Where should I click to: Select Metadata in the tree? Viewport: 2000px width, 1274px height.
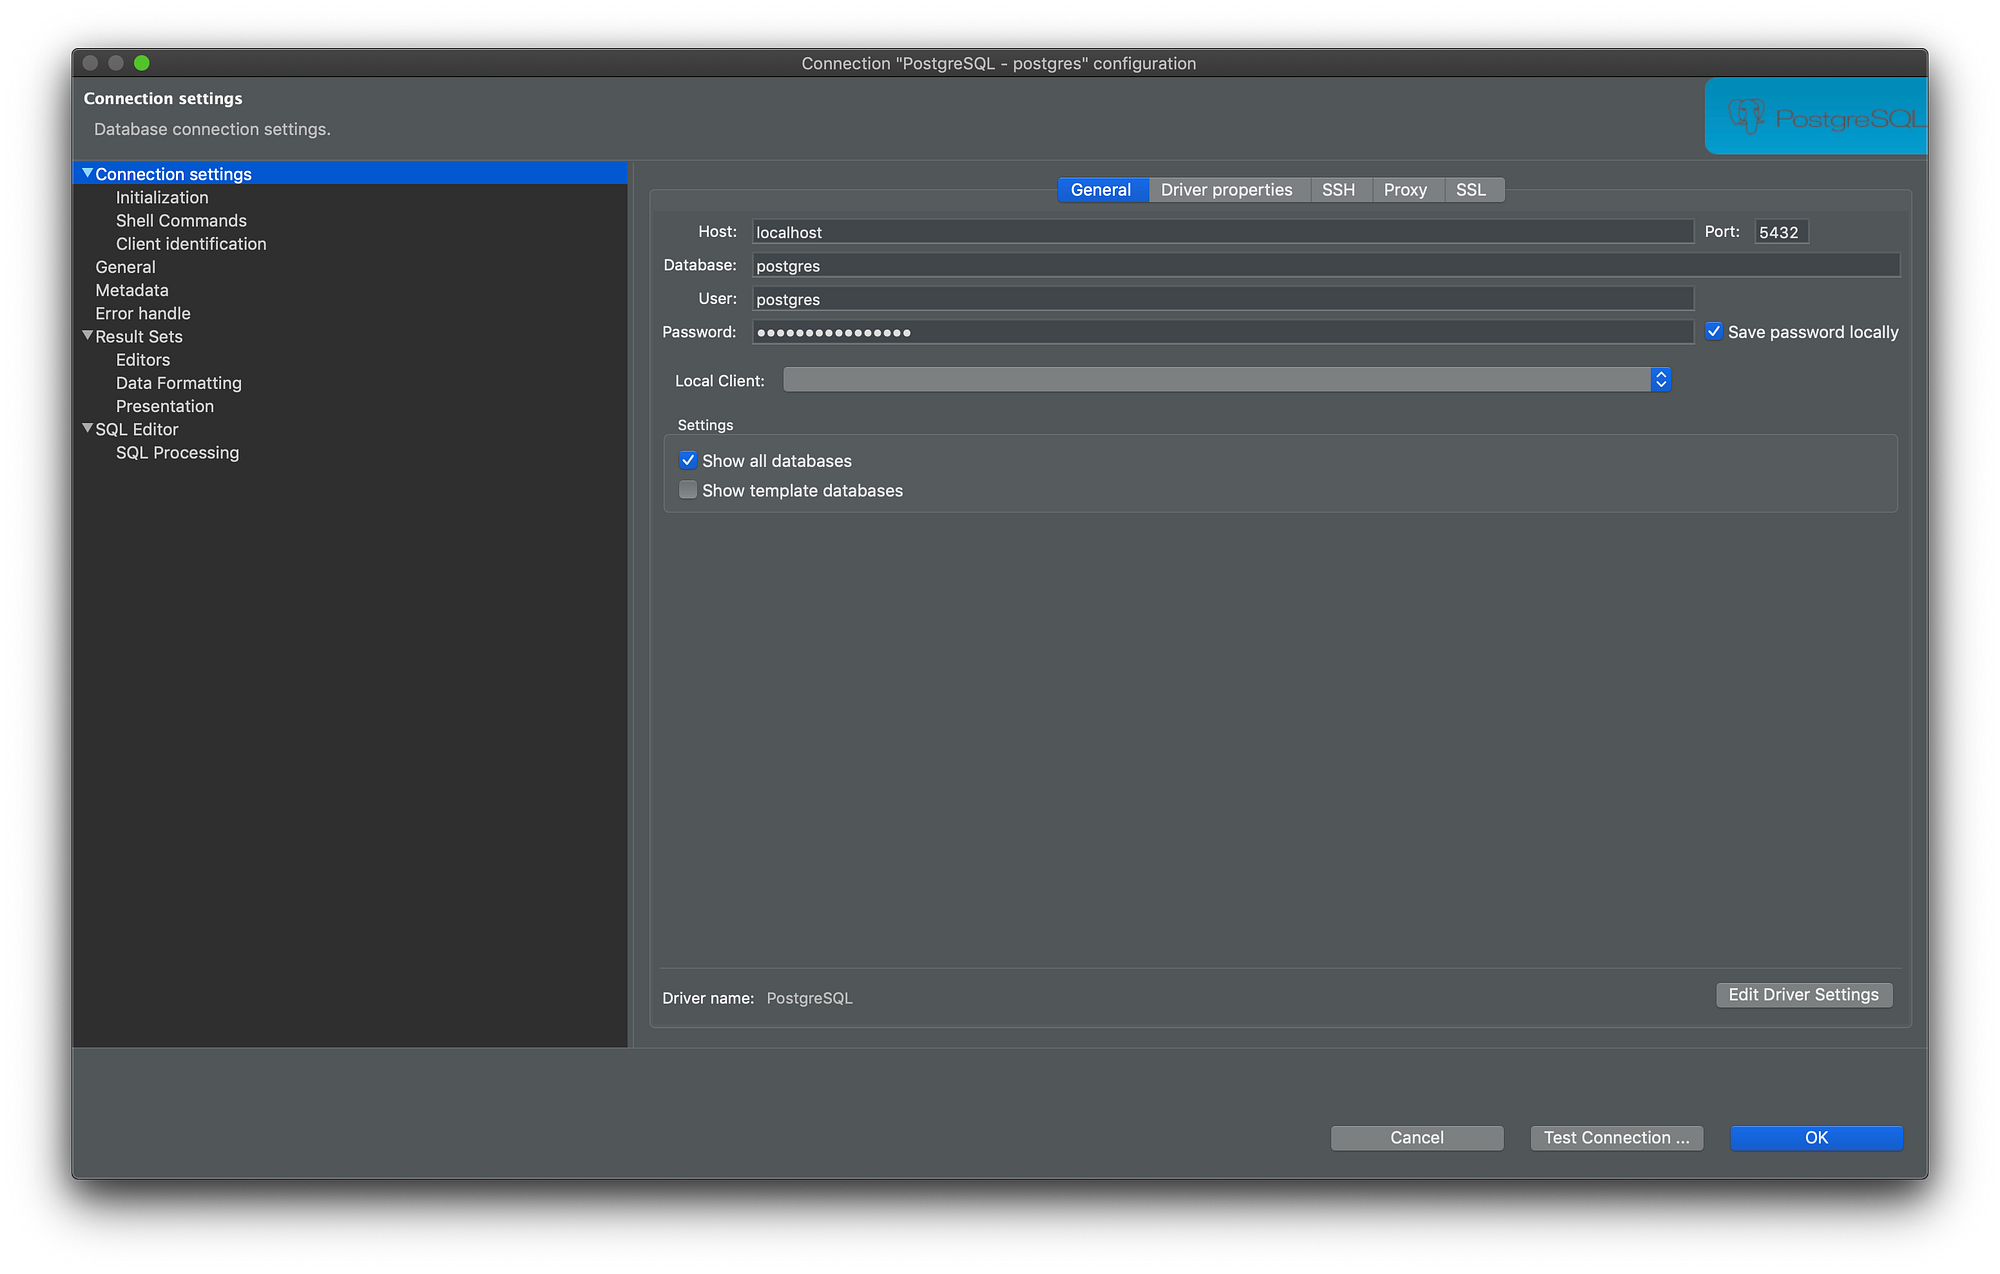click(132, 290)
